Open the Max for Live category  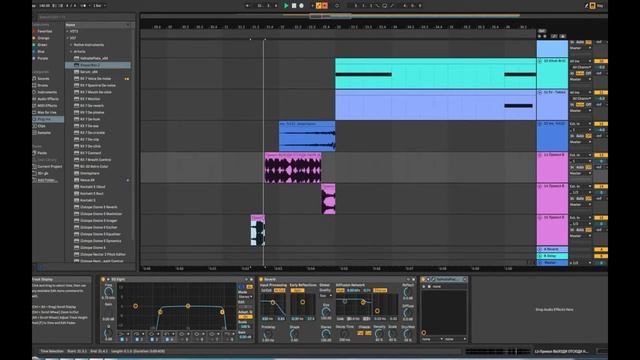(x=47, y=112)
